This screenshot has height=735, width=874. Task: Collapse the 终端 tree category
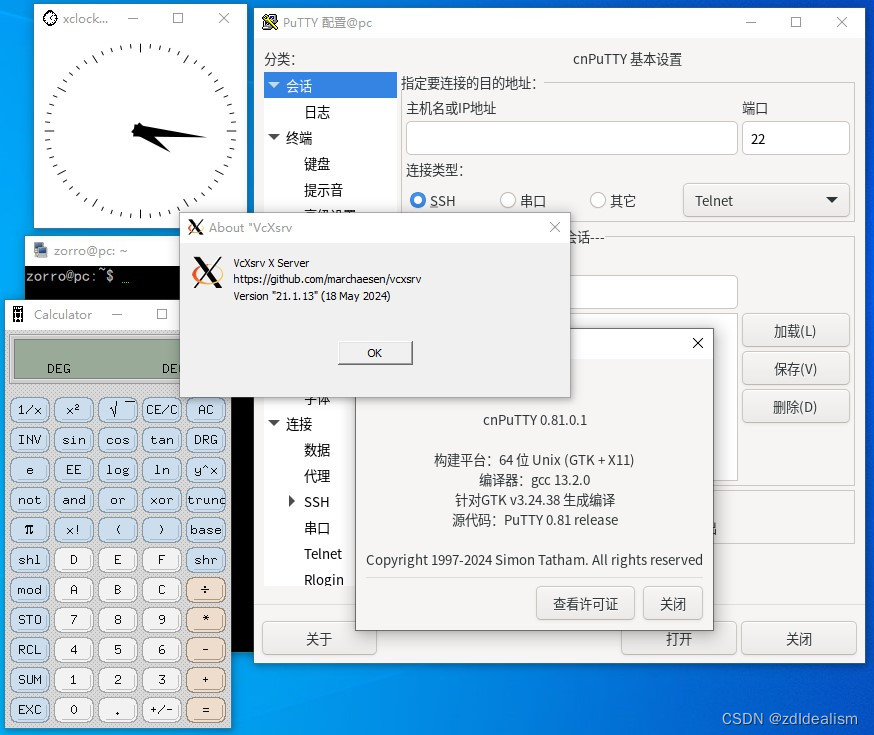pyautogui.click(x=274, y=137)
